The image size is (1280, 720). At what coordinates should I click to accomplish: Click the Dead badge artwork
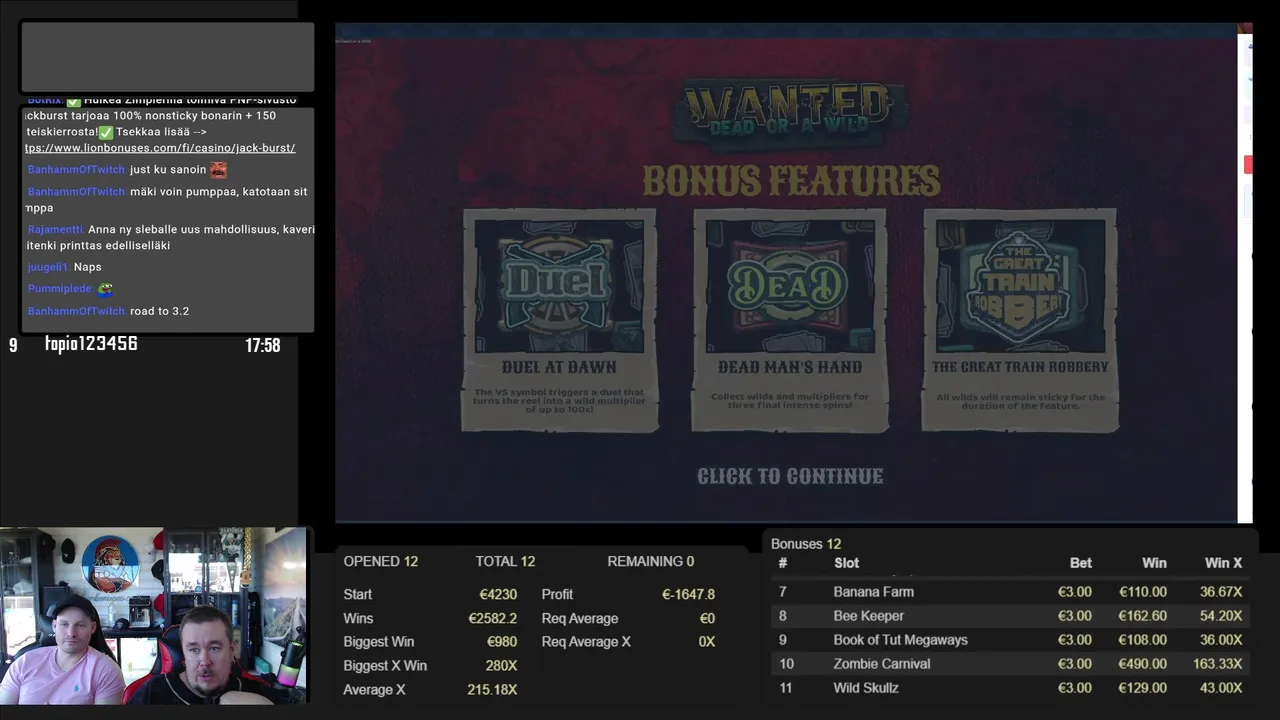coord(790,286)
